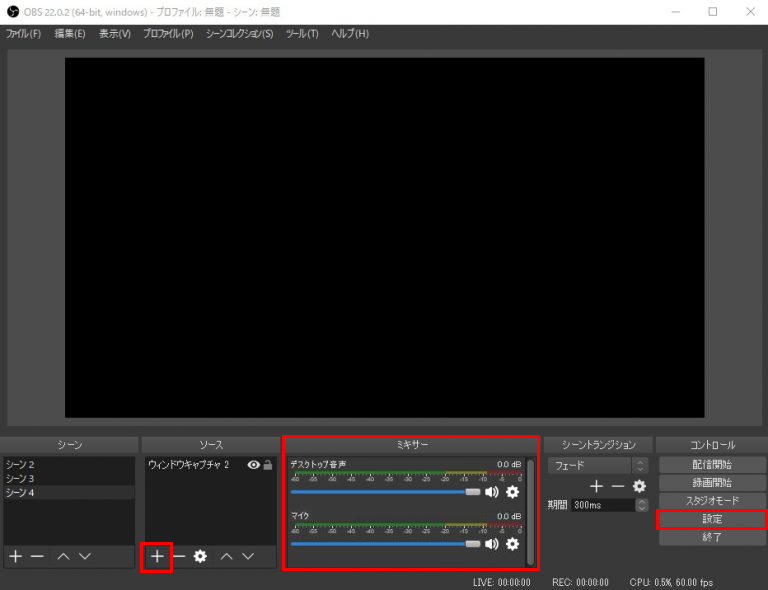Open デスクトップ音声 audio settings gear

tap(513, 492)
